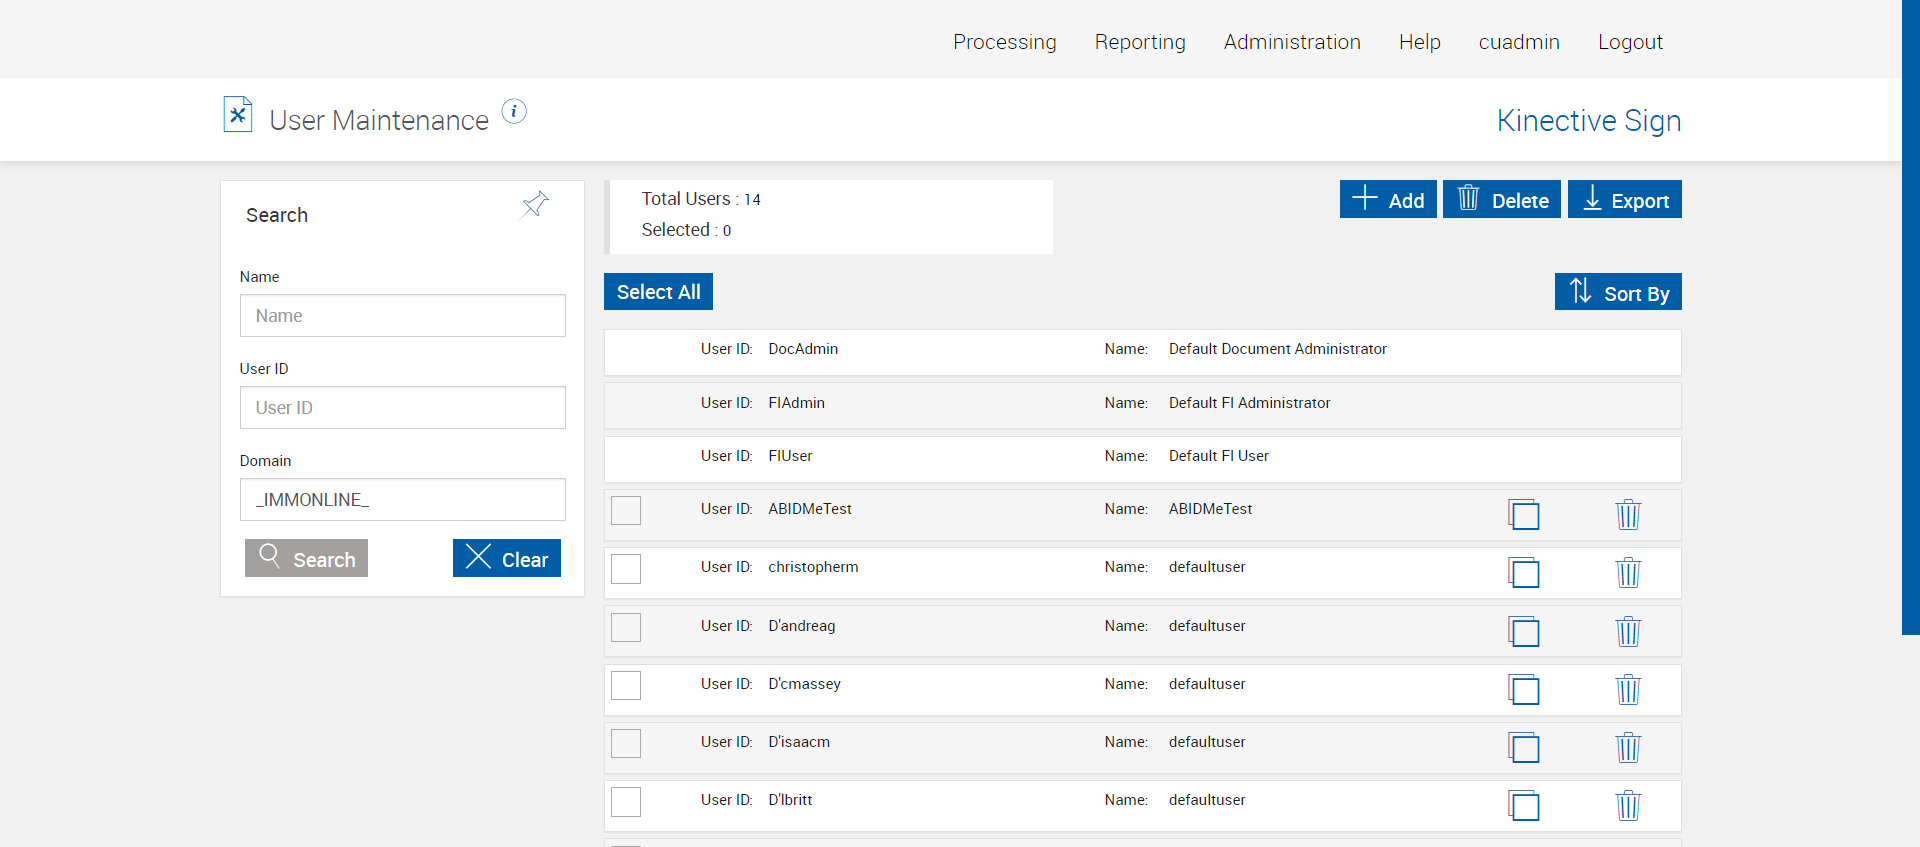Run the Search button

coord(306,558)
